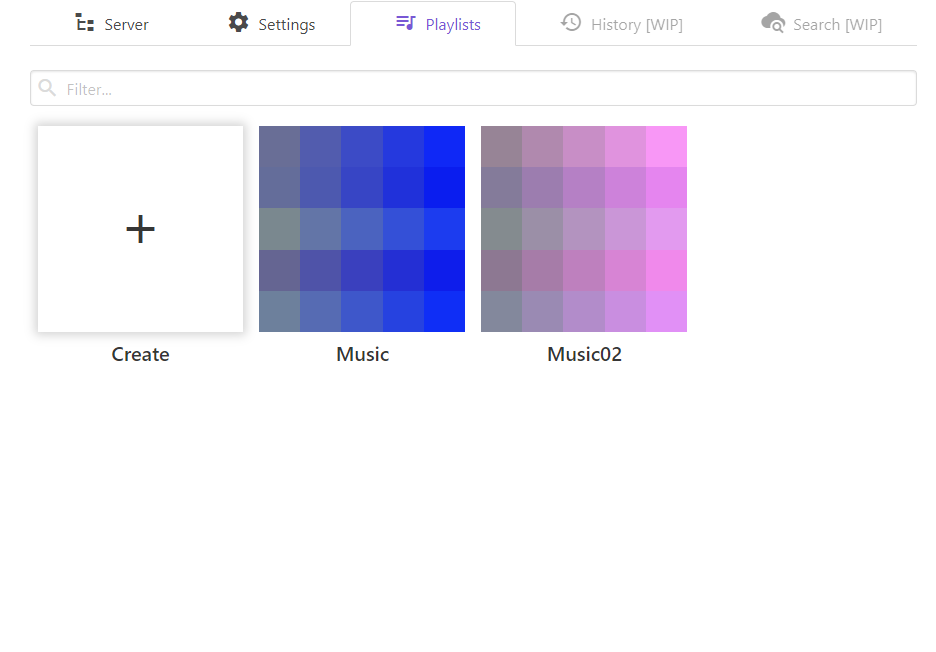Image resolution: width=936 pixels, height=652 pixels.
Task: Click the magnifier icon in the filter box
Action: tap(47, 88)
